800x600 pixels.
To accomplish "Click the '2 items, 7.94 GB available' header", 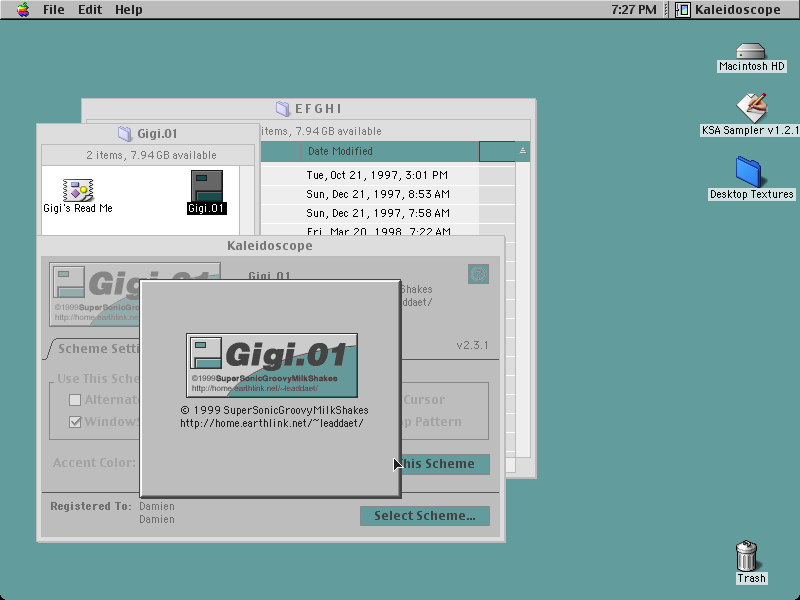I will point(152,155).
